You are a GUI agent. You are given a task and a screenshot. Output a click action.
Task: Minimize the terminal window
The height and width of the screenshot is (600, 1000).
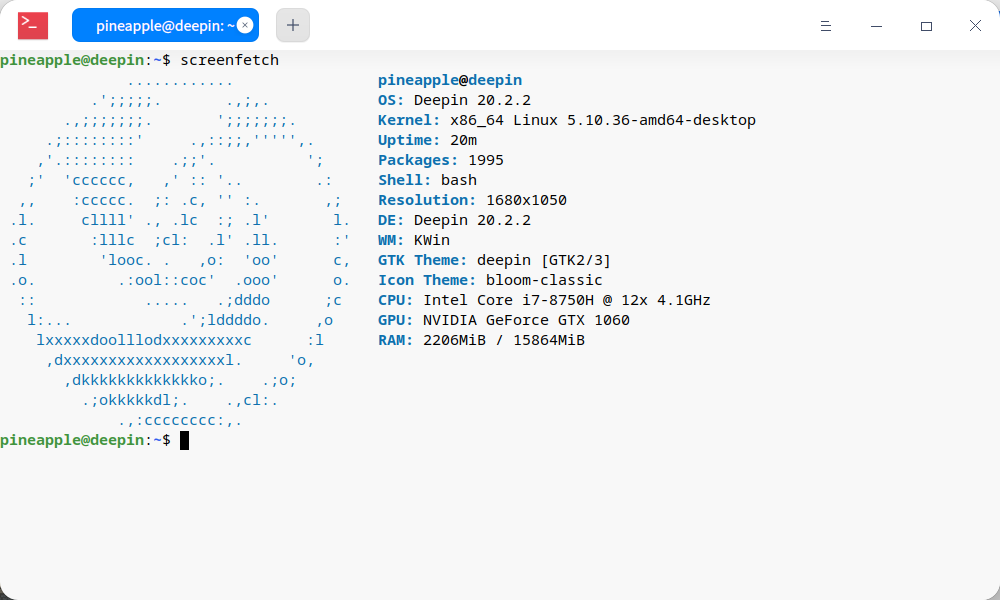(876, 26)
